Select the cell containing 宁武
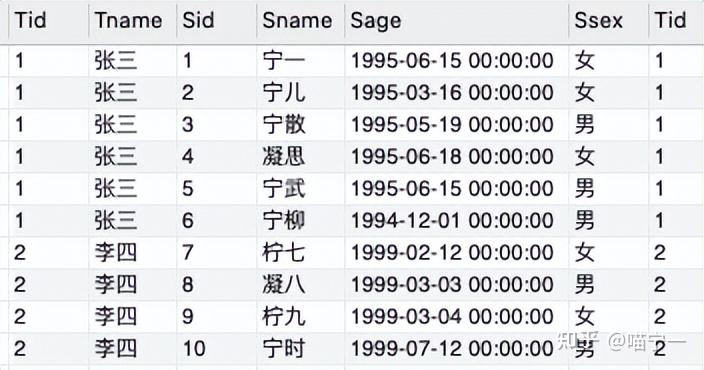 pyautogui.click(x=300, y=189)
